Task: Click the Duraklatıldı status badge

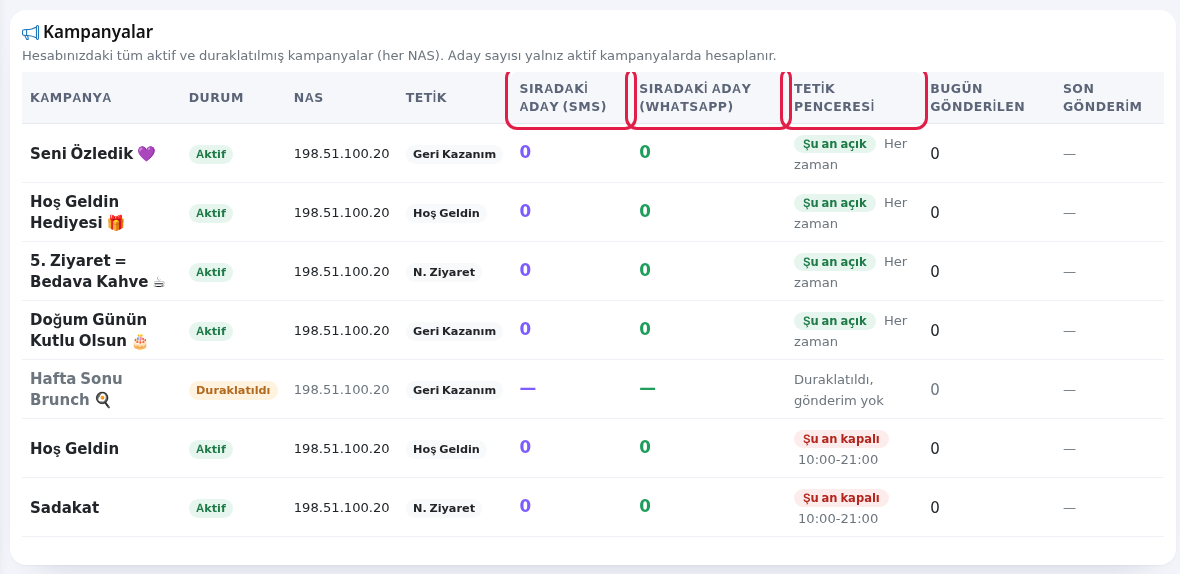Action: [x=233, y=390]
